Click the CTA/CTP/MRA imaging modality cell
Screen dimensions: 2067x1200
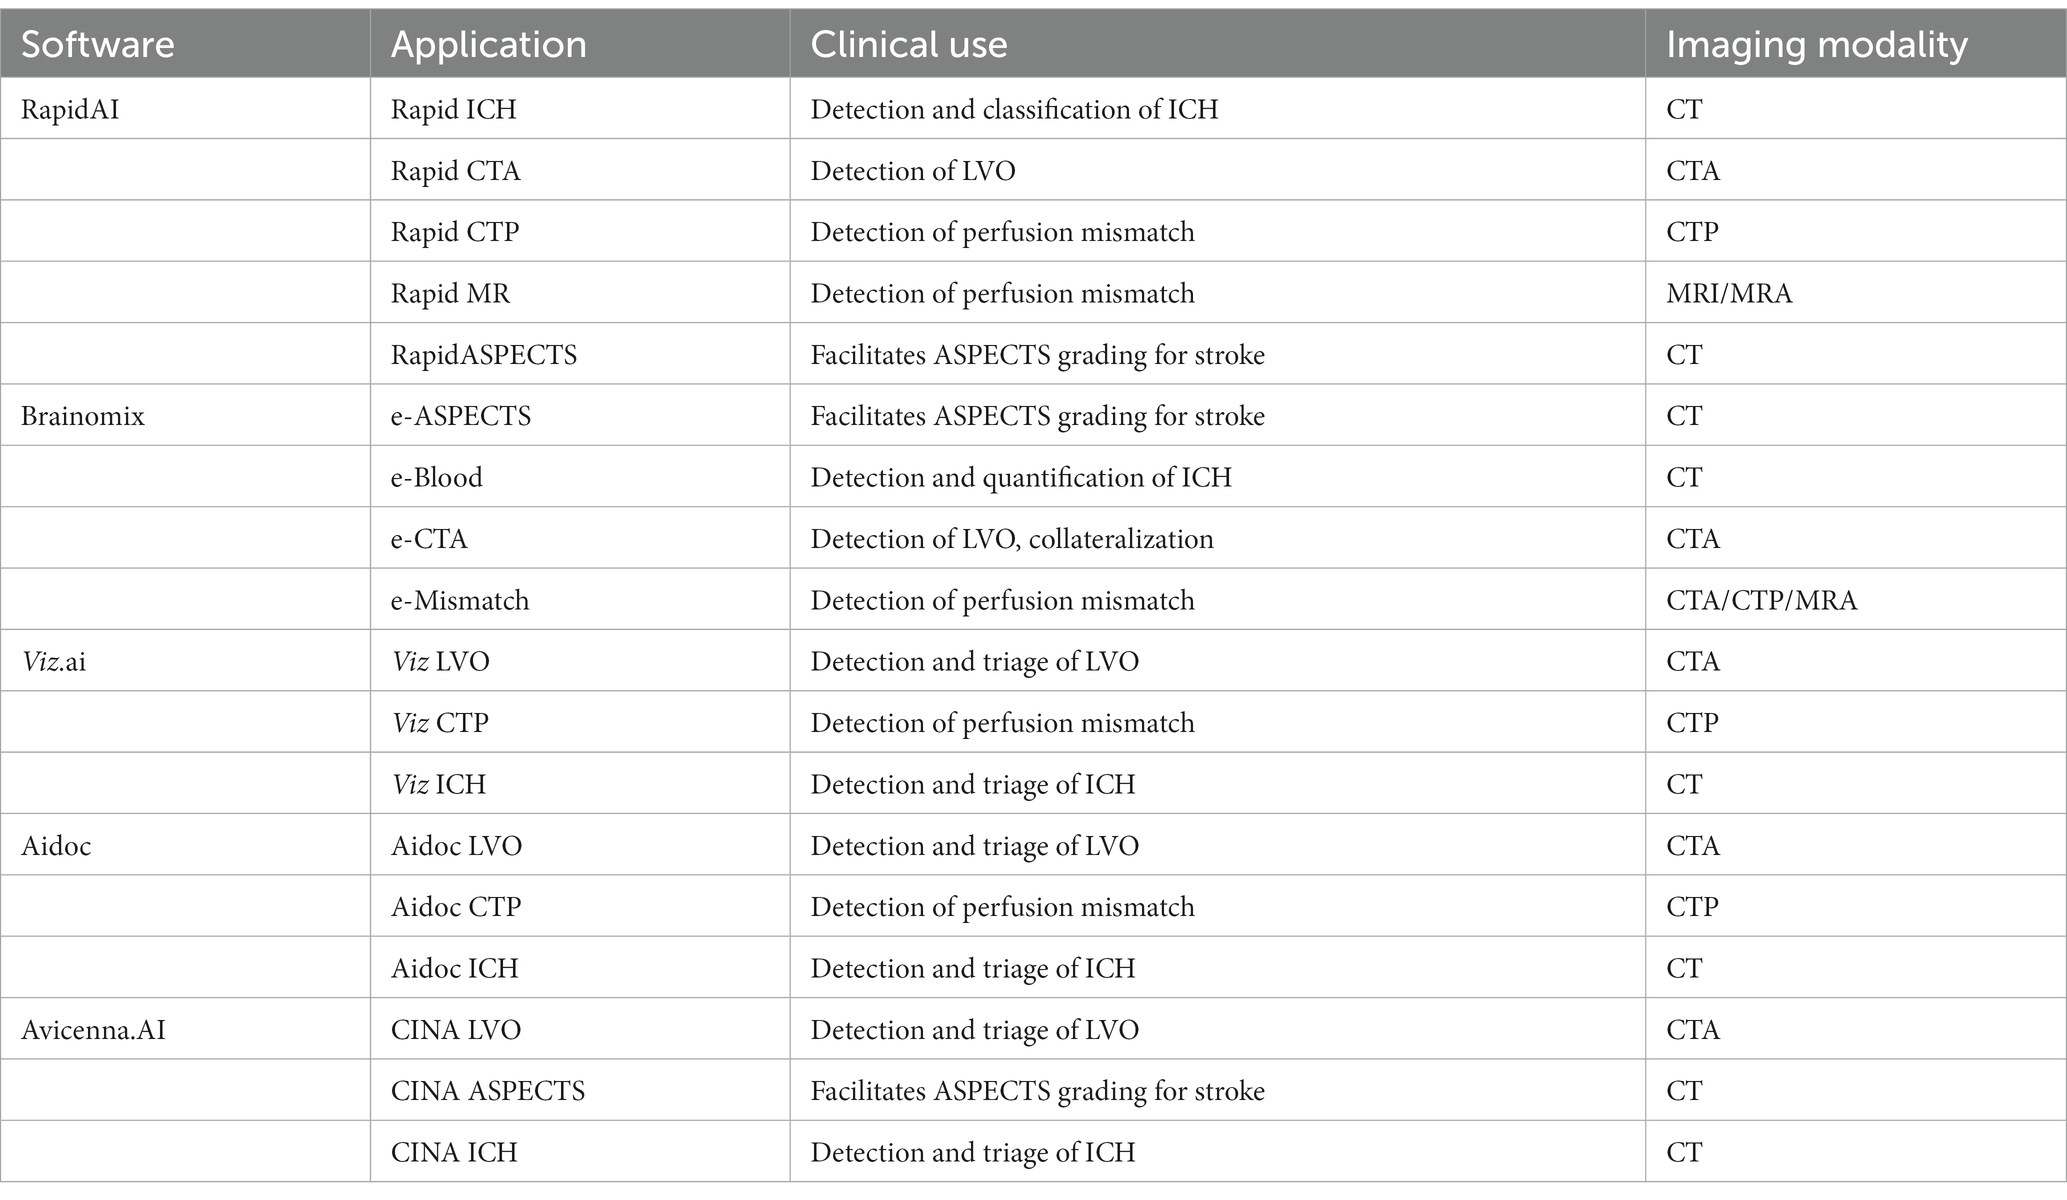pyautogui.click(x=1856, y=600)
